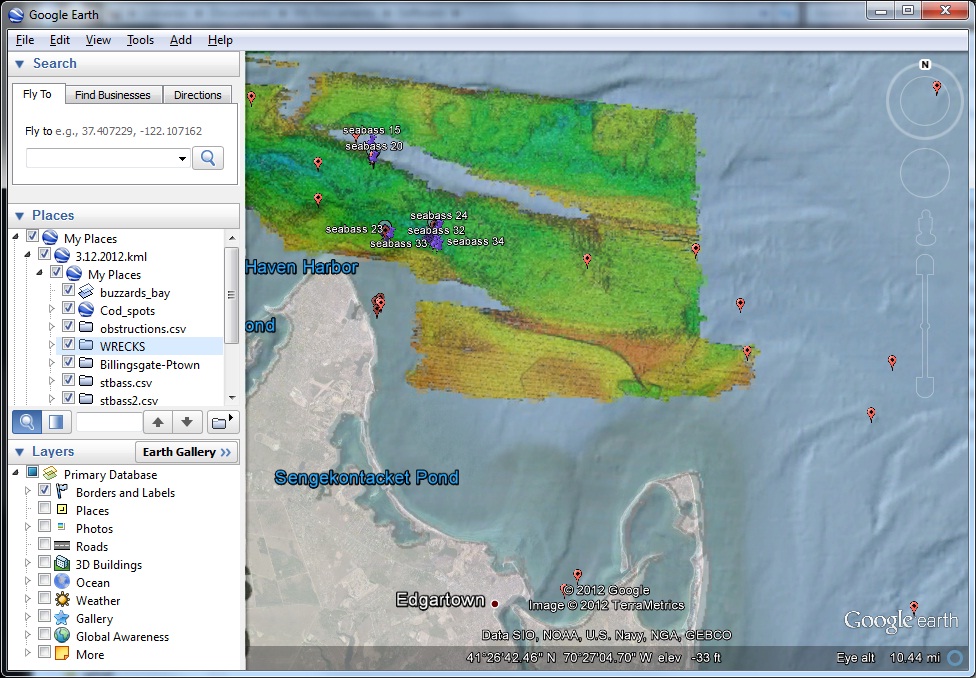Image resolution: width=976 pixels, height=678 pixels.
Task: Click the Places panel find magnifier button
Action: pyautogui.click(x=27, y=422)
